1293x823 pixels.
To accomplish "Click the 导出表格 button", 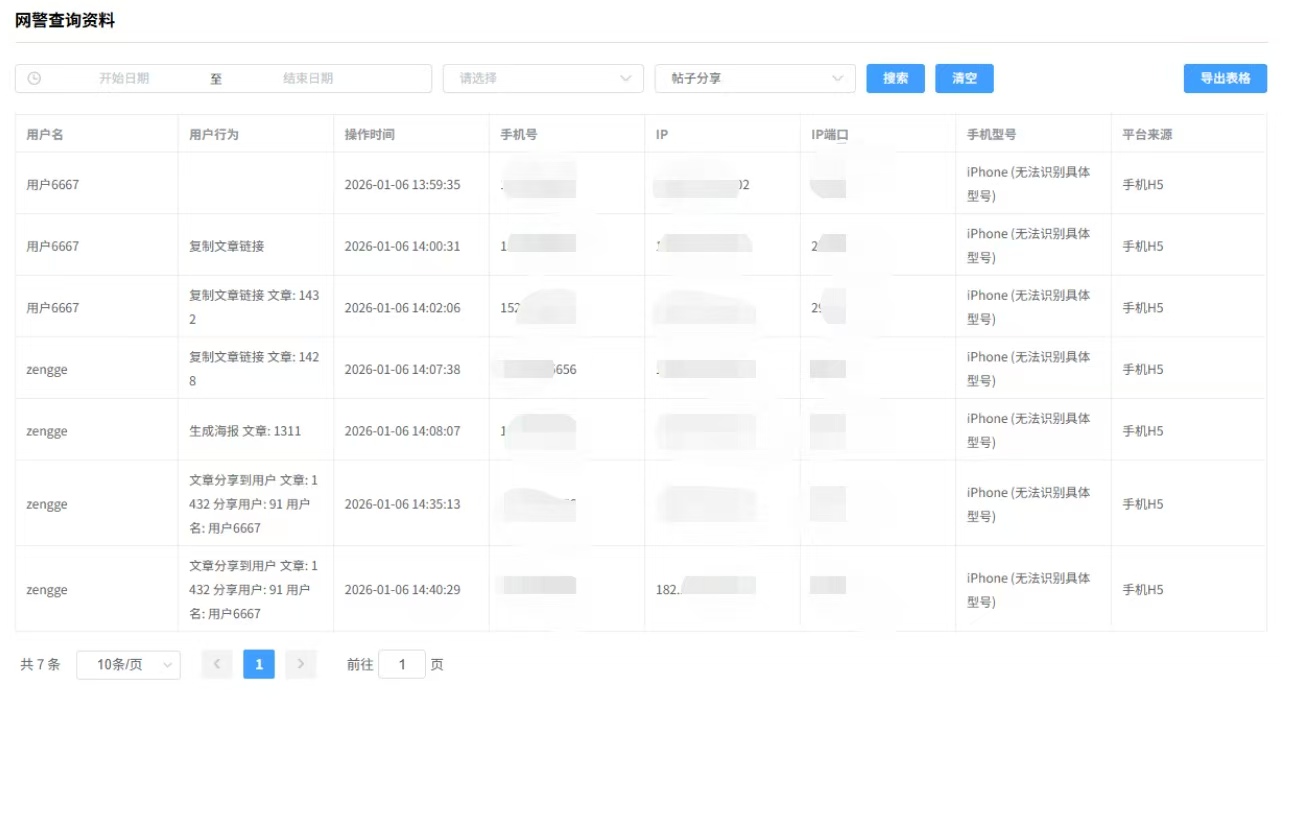I will click(1224, 78).
